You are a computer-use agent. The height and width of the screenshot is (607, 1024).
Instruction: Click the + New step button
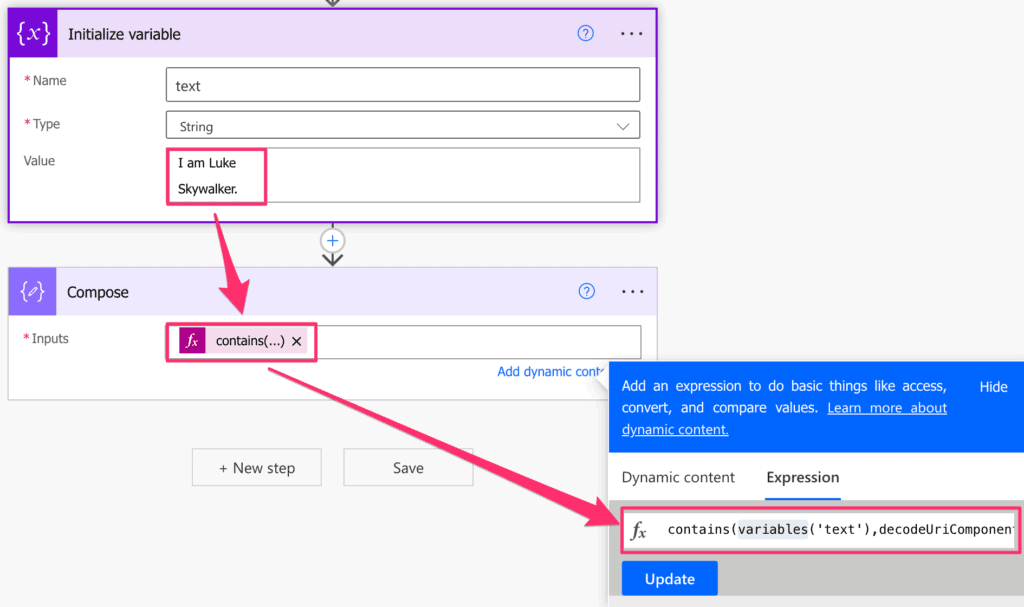pyautogui.click(x=256, y=467)
